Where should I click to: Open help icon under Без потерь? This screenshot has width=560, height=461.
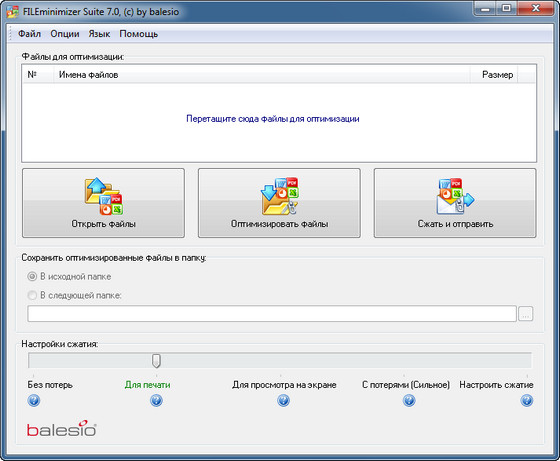[34, 401]
